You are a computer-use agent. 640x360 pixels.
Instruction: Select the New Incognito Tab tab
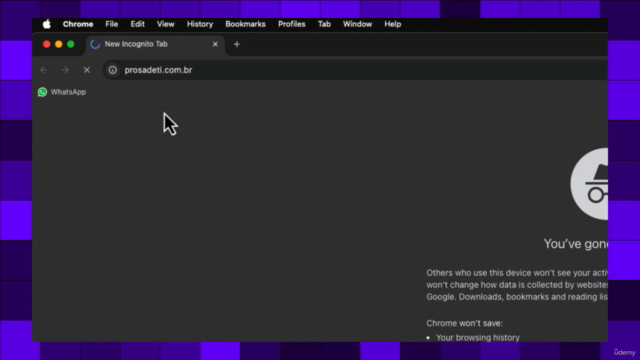click(x=155, y=44)
